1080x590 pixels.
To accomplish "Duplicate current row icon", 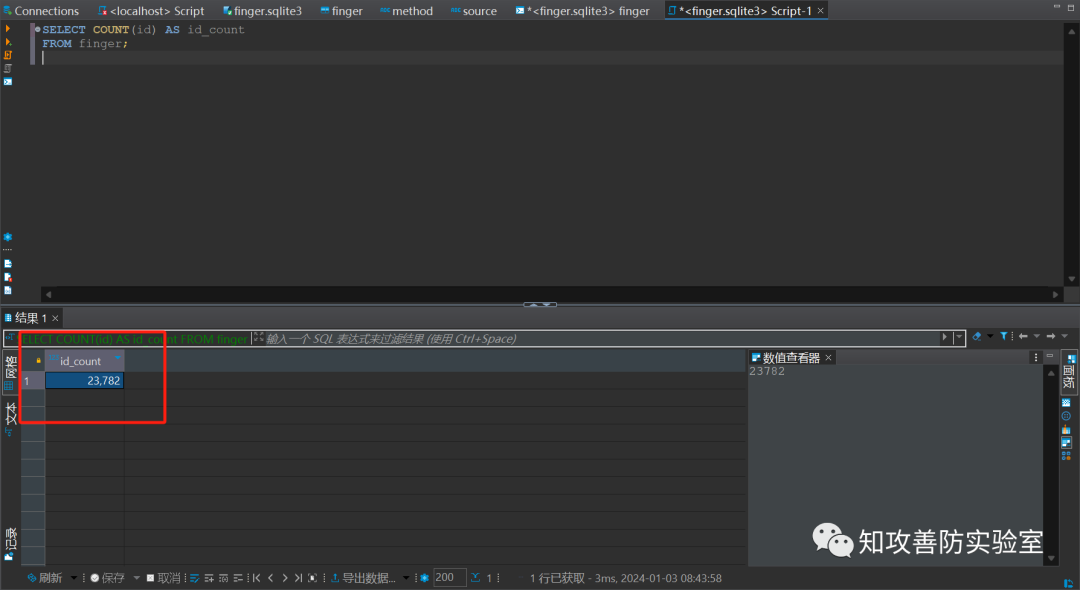I will [x=223, y=578].
